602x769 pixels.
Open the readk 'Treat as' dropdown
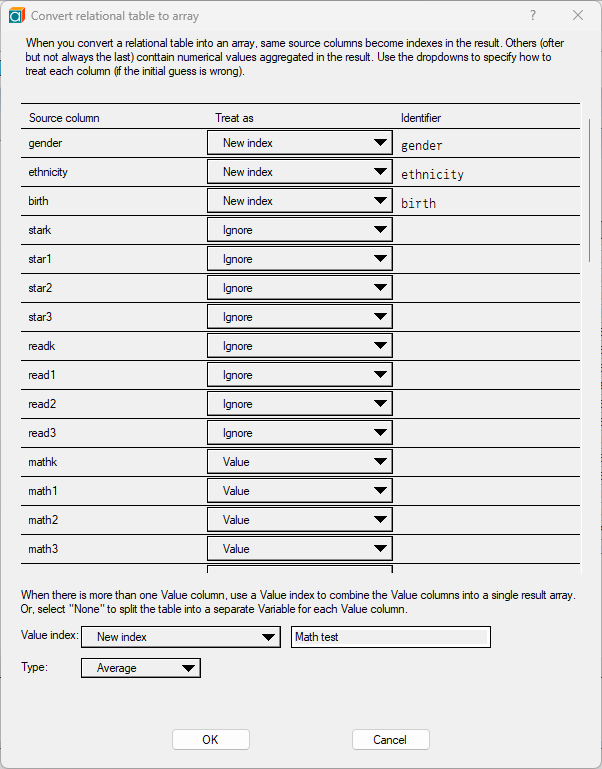pos(300,345)
